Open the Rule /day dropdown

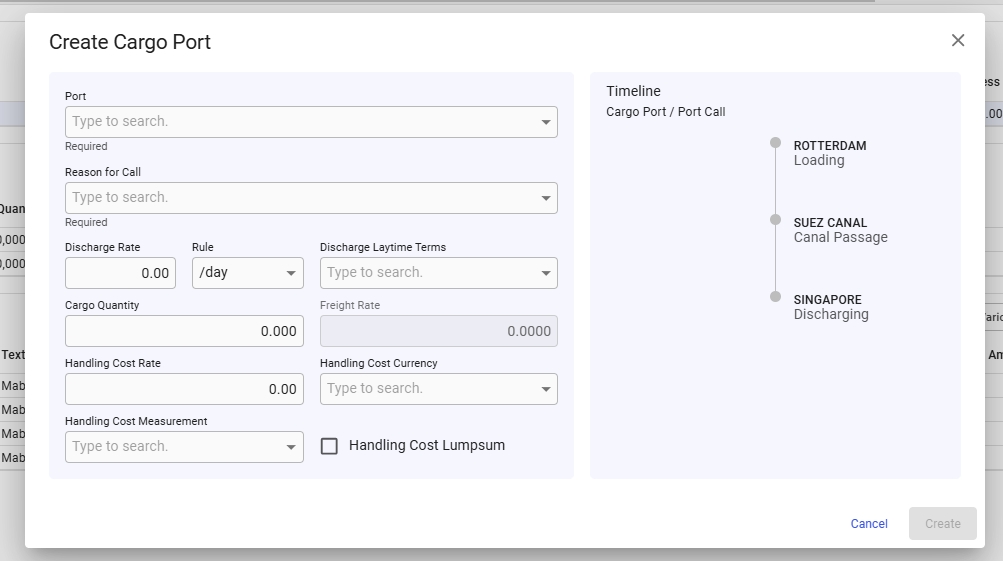(x=291, y=273)
